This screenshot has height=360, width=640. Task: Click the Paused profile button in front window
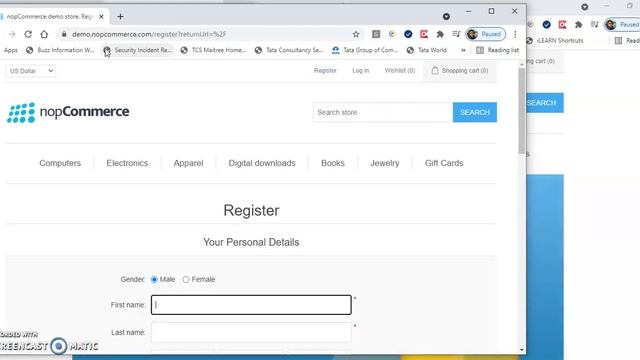coord(486,34)
